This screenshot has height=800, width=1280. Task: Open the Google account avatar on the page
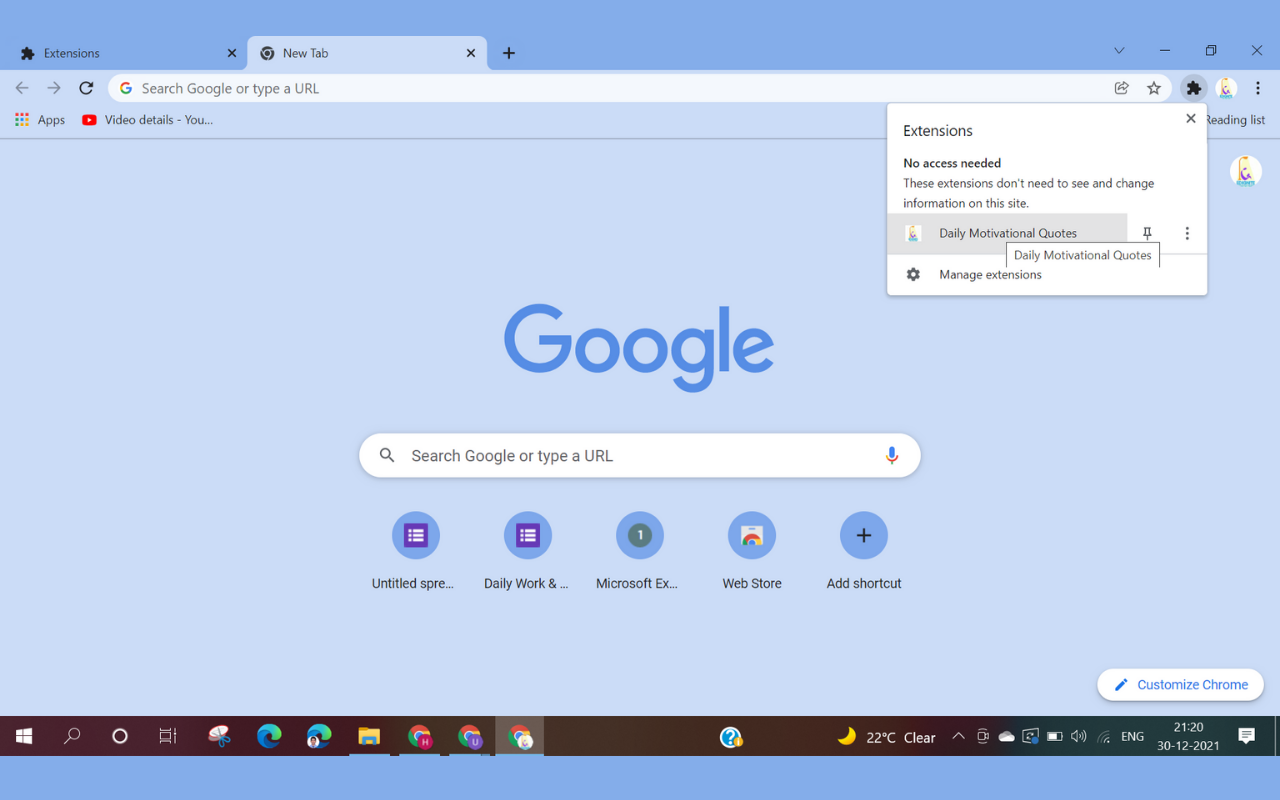(1245, 172)
